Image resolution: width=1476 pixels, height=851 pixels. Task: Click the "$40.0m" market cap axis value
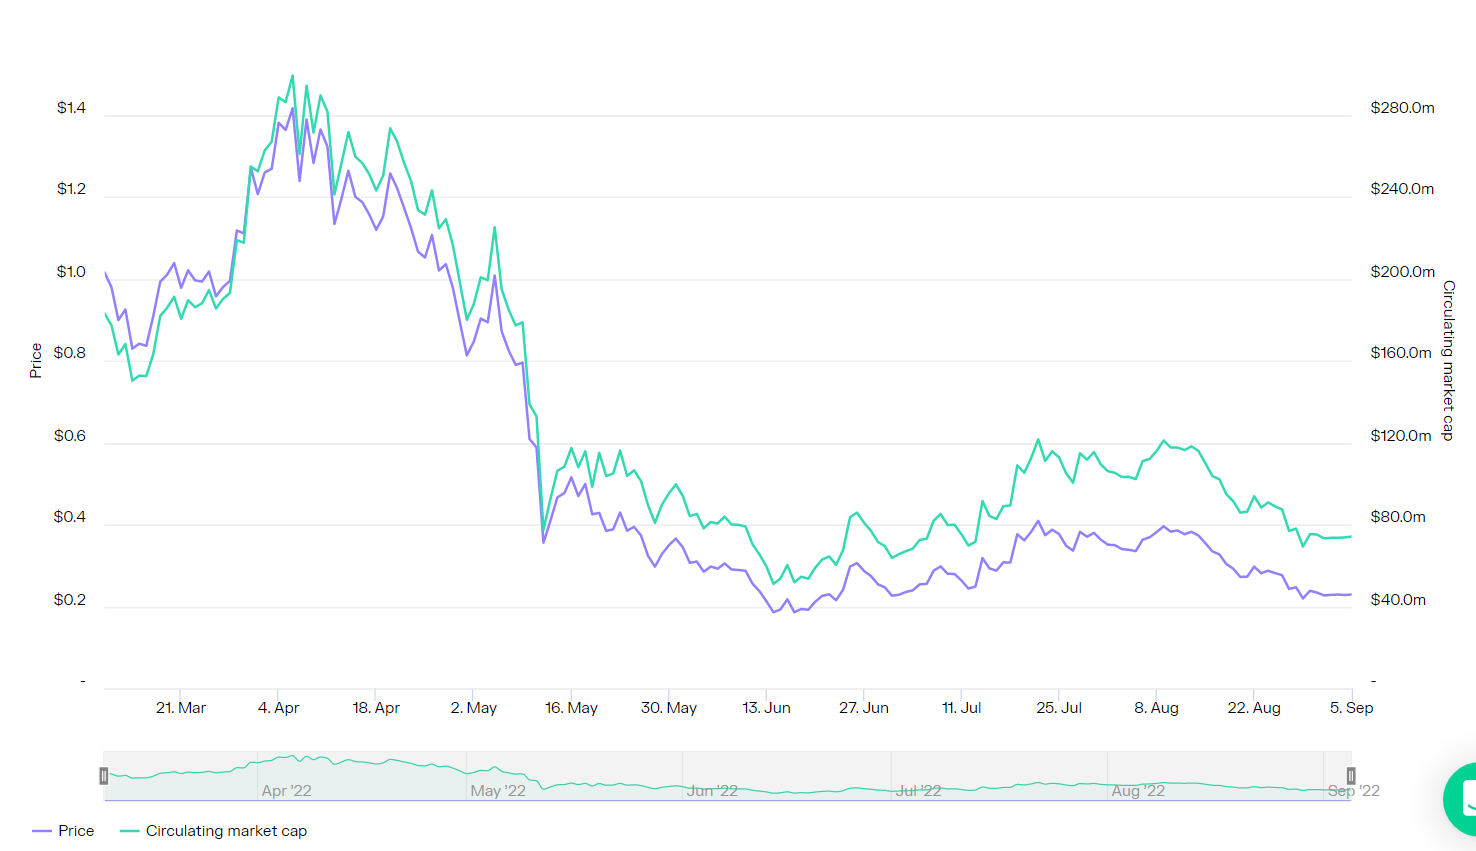(x=1398, y=600)
